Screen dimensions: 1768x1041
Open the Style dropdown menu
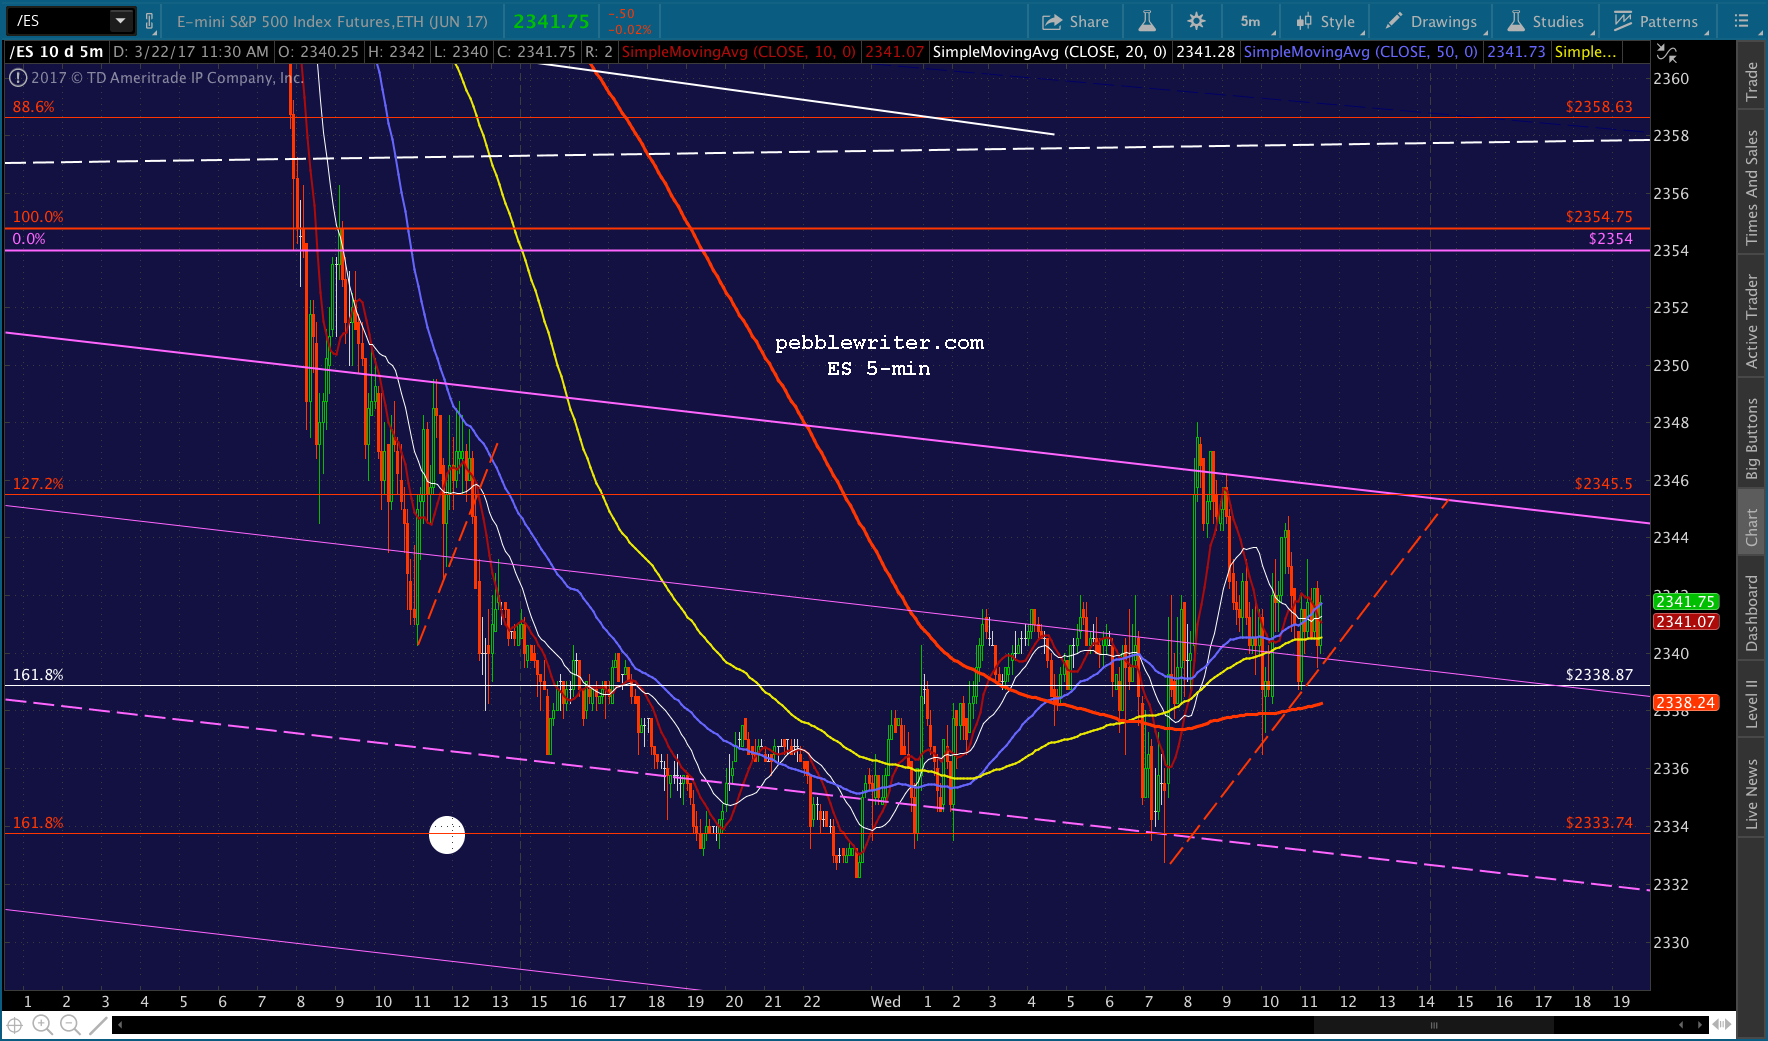click(x=1326, y=21)
